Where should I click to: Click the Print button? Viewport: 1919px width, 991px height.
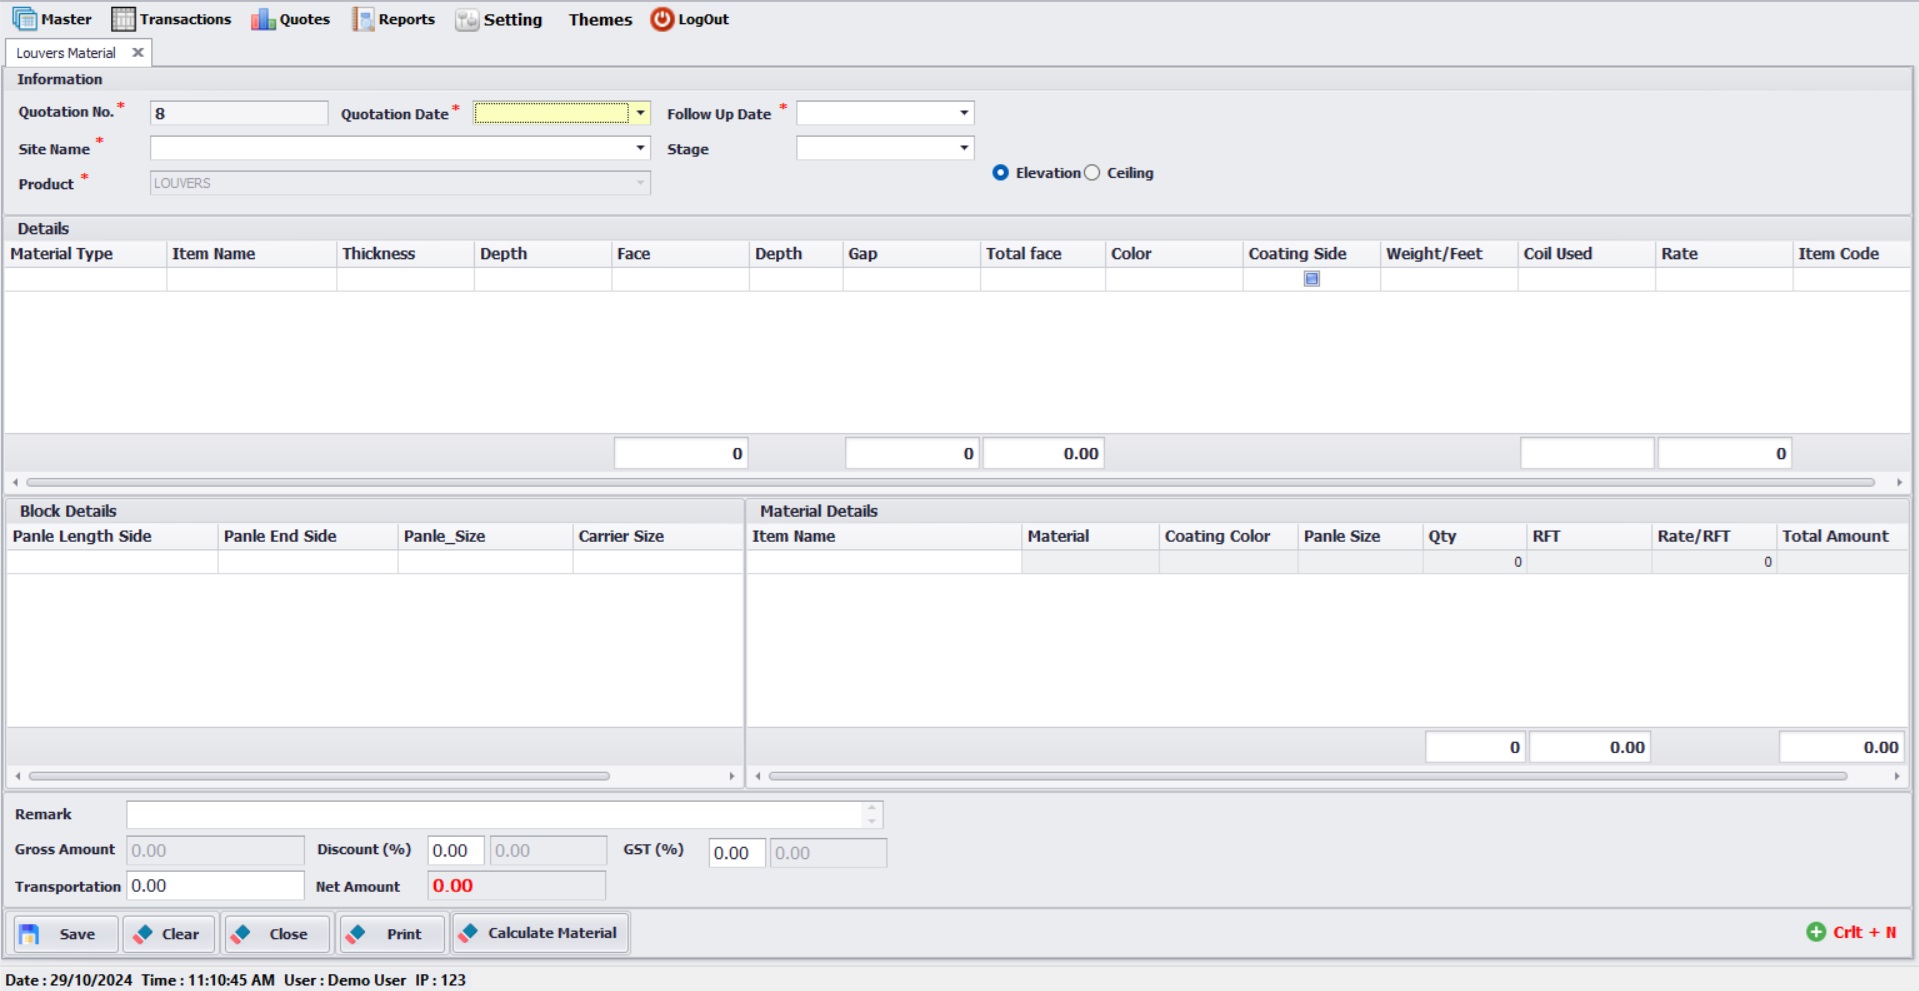391,934
